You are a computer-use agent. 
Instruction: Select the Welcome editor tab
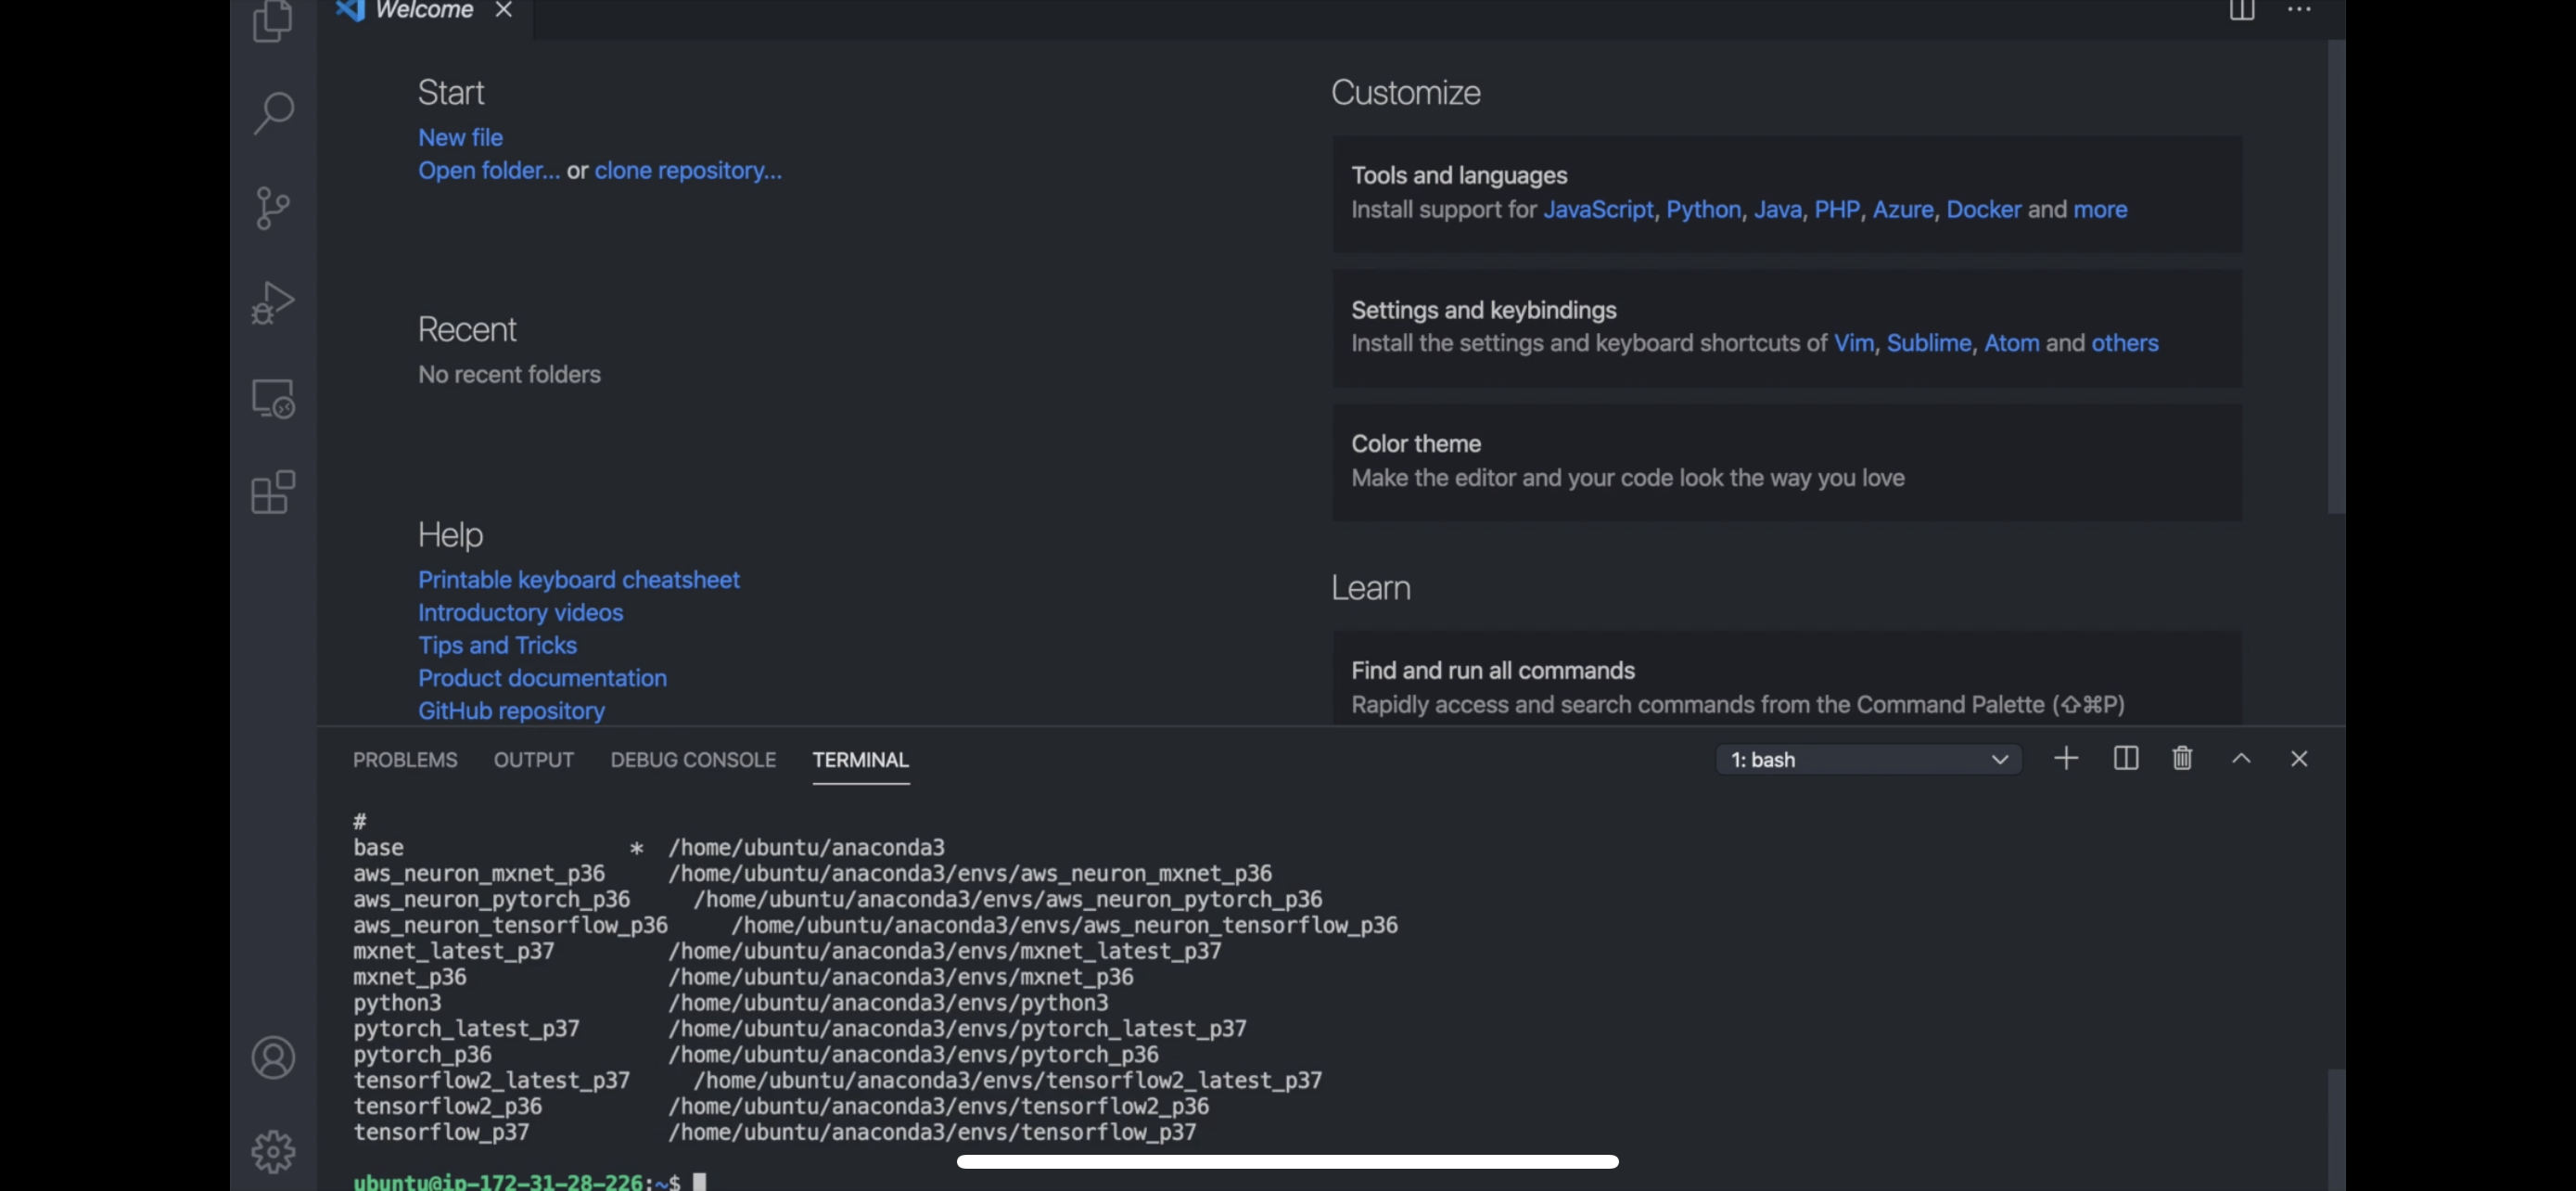[425, 12]
